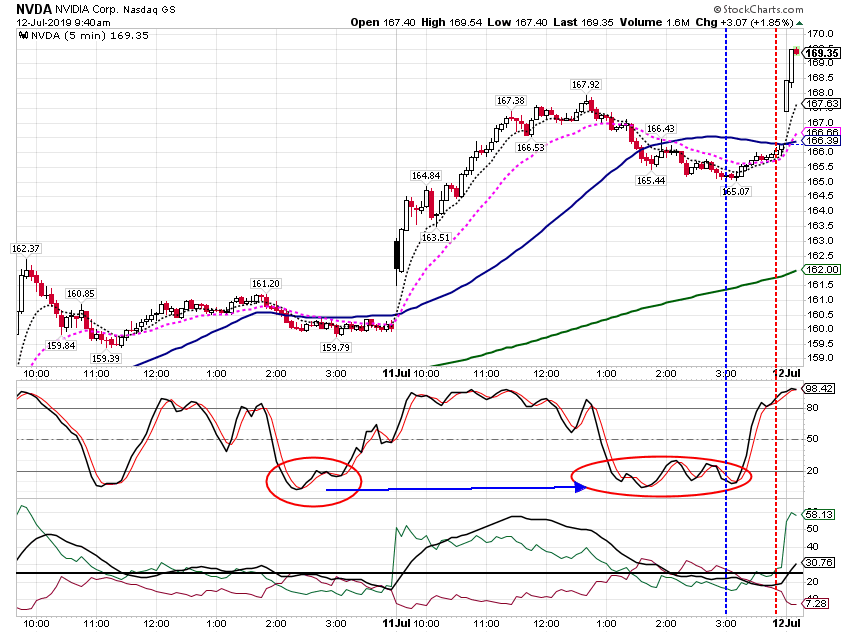Click the NVDA ticker symbol in the title
Image resolution: width=850 pixels, height=633 pixels.
tap(34, 9)
